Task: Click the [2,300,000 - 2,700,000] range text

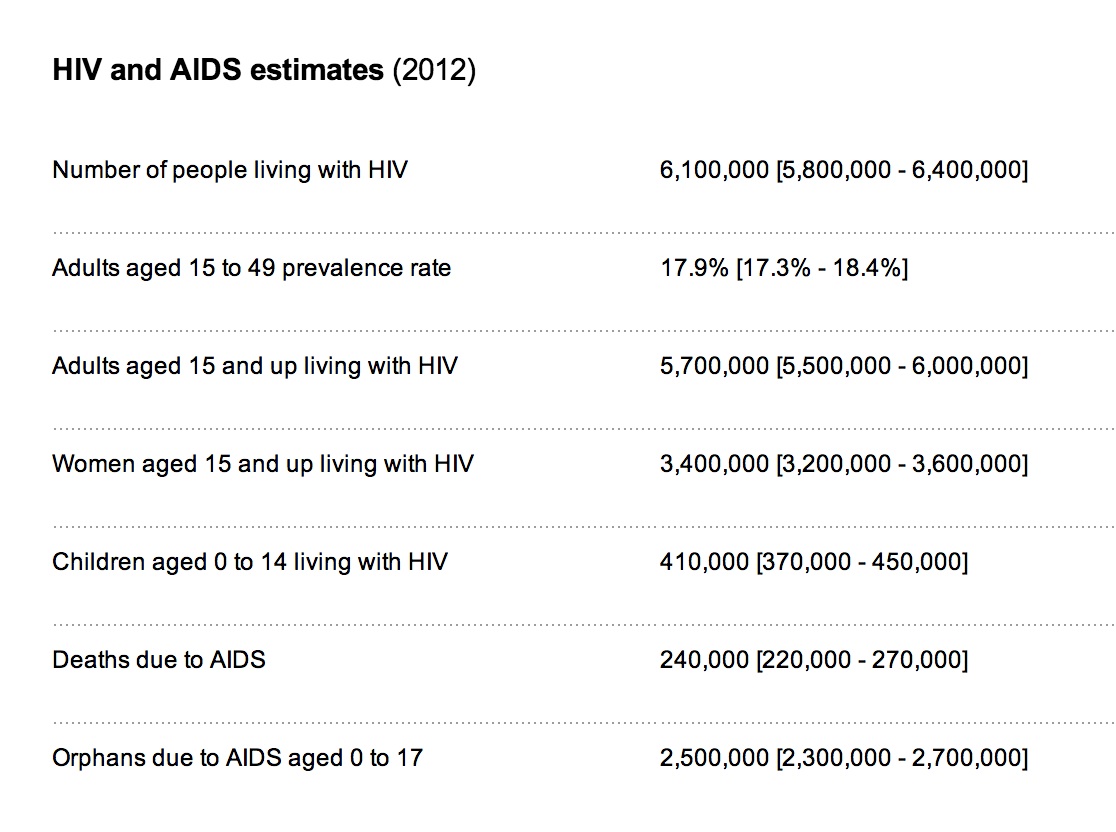Action: click(x=902, y=758)
